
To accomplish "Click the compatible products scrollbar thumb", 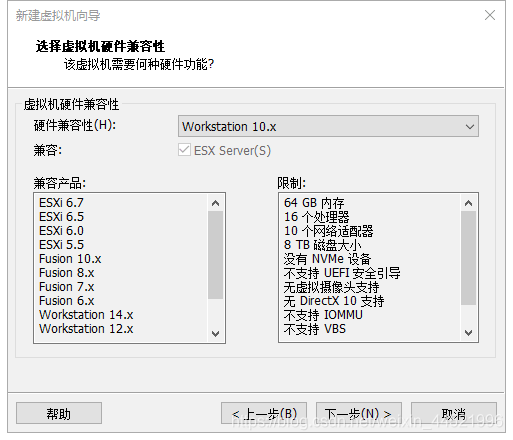I will (x=215, y=255).
